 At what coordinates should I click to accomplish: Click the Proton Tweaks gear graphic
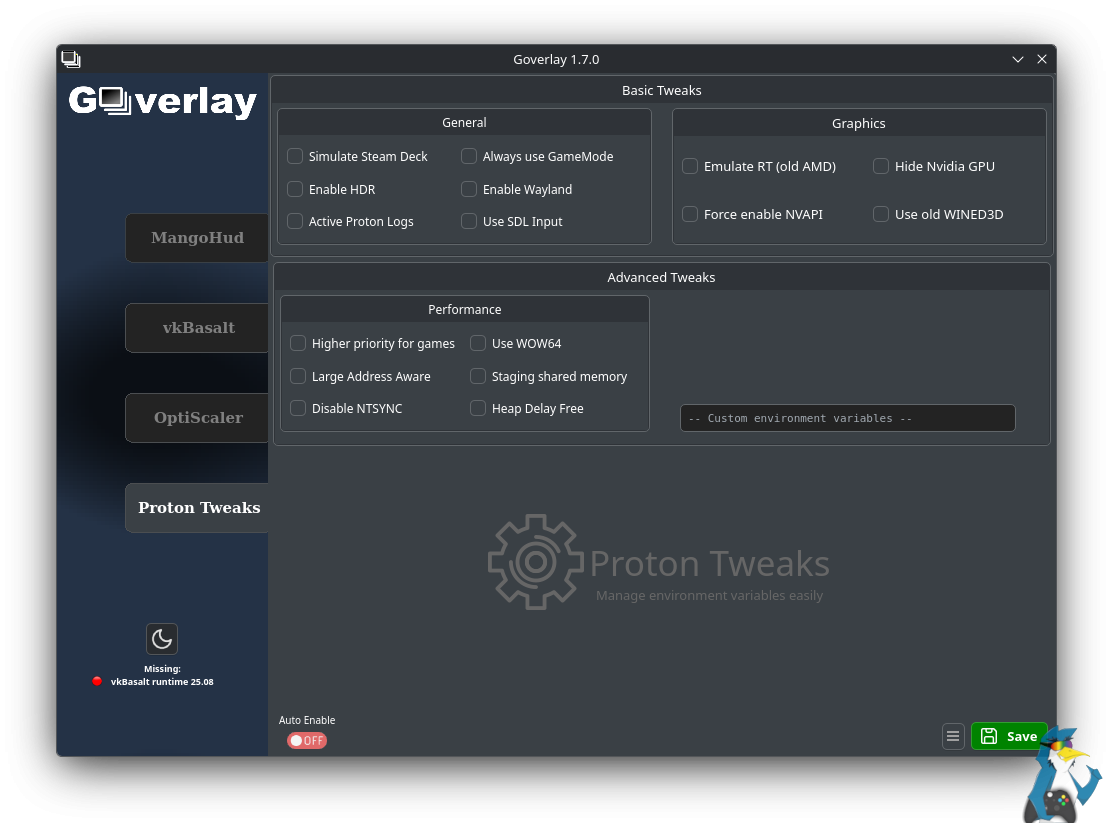point(535,562)
